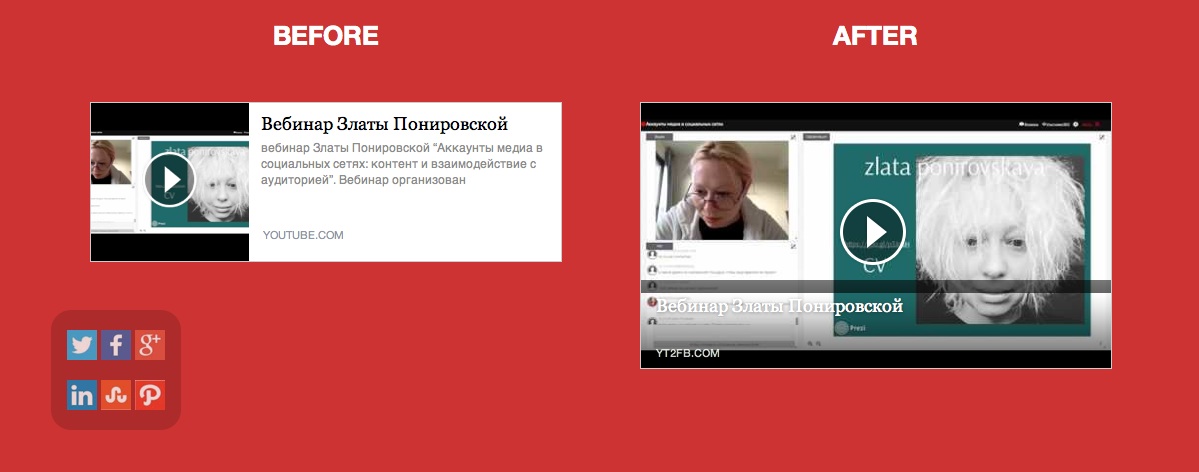Click the AFTER heading
Screen dimensions: 1199x472
[x=875, y=35]
